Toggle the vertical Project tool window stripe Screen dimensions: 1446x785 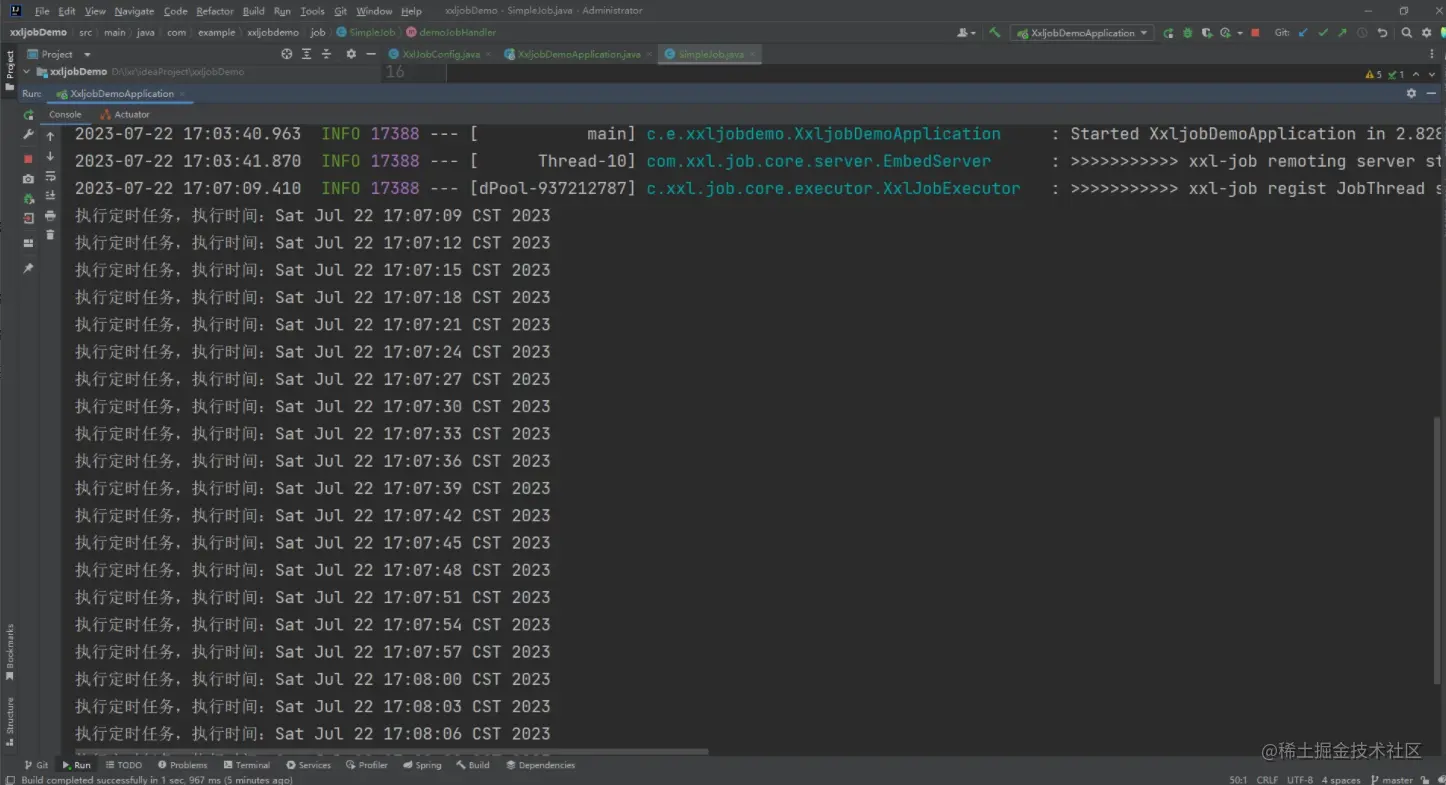pos(10,70)
